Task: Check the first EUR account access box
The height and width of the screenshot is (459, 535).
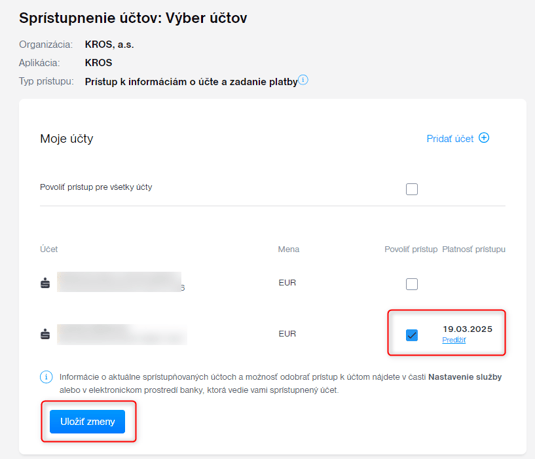Action: pyautogui.click(x=412, y=284)
